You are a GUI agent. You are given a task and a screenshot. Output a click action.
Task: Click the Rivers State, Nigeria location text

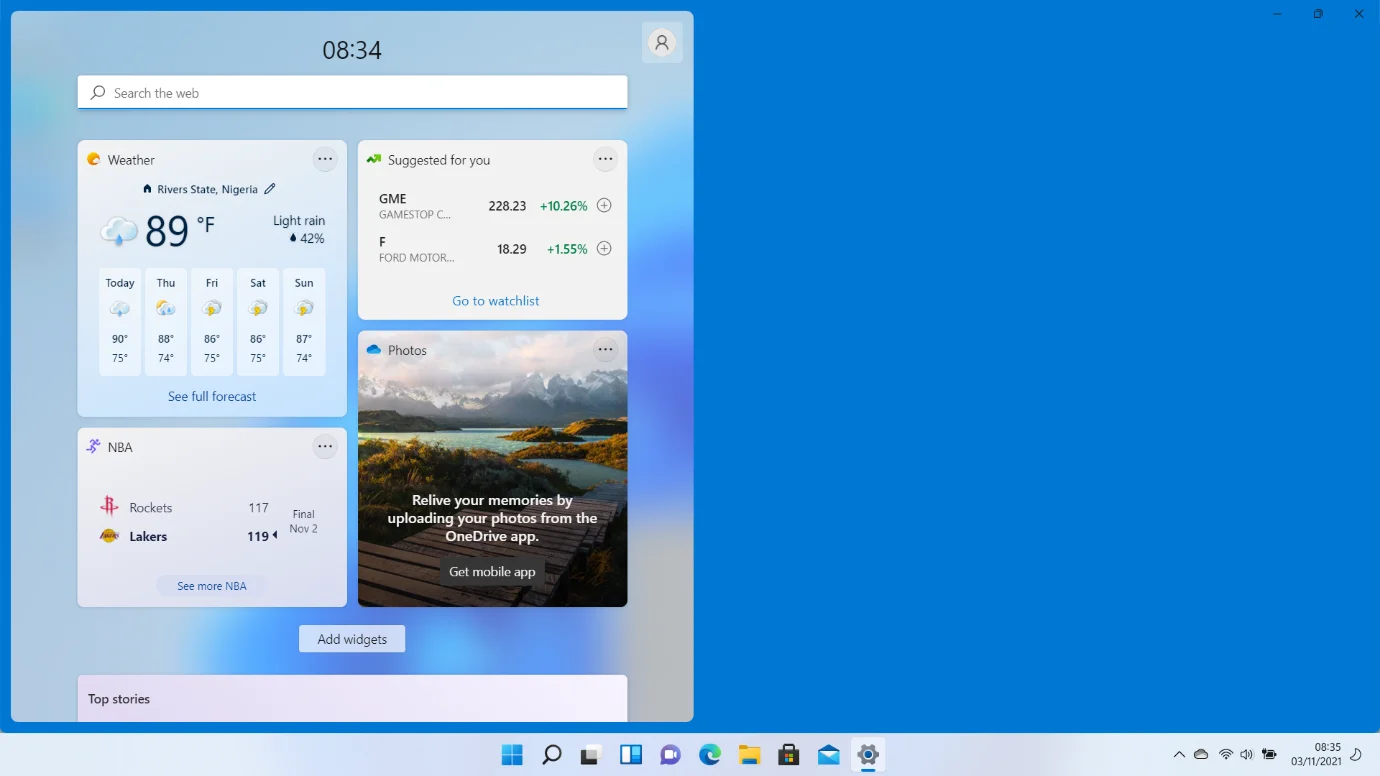coord(207,189)
